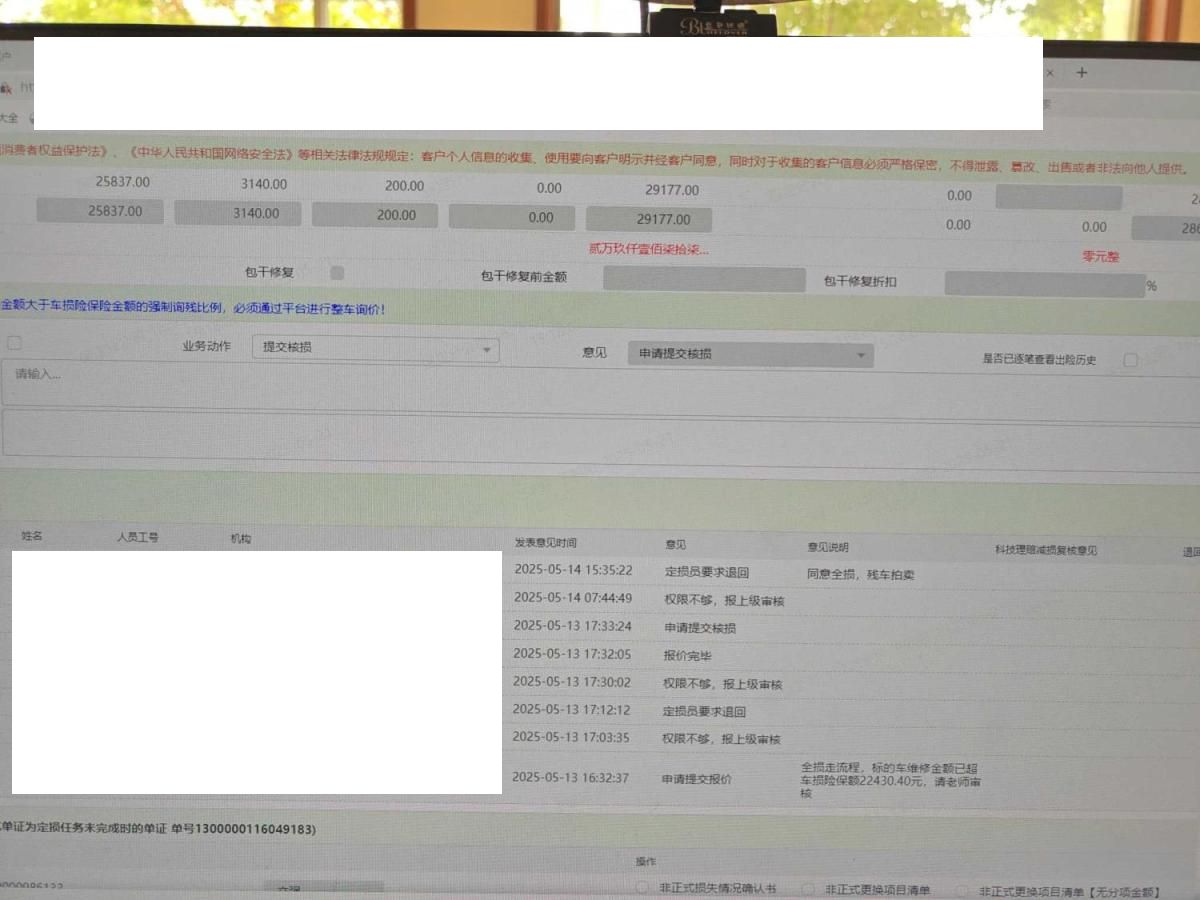
Task: Click the grey 25837.00 amount field
Action: (x=100, y=212)
